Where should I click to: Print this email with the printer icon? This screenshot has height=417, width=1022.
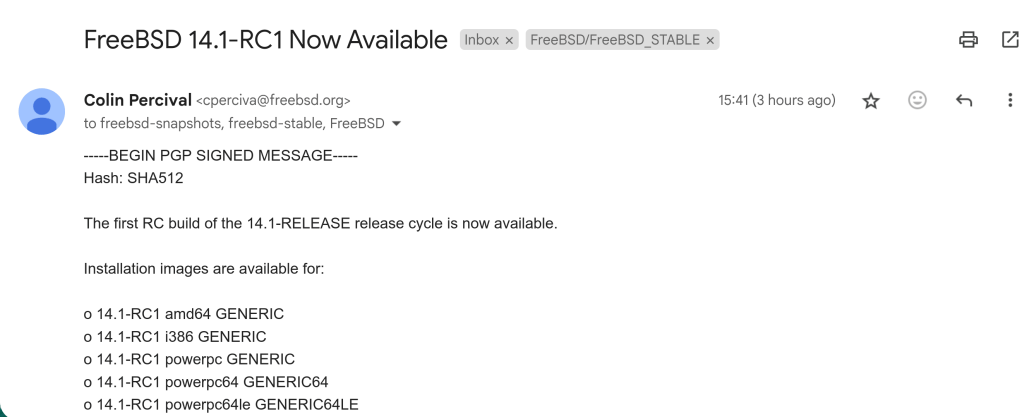tap(967, 41)
